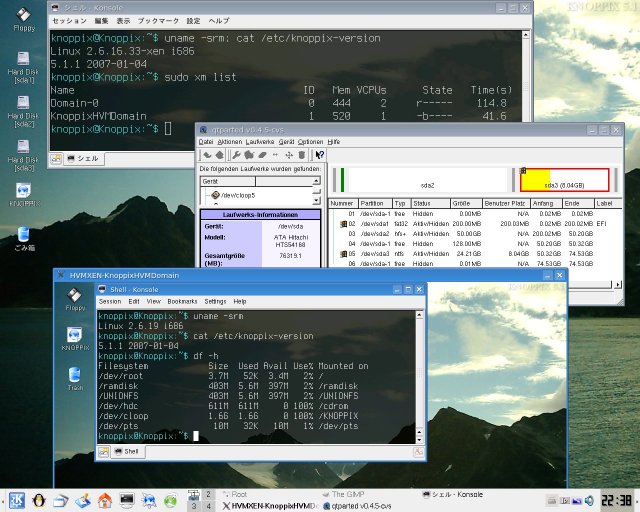Open the Hard Disk [sda1] desktop icon
640x512 pixels.
(x=23, y=67)
